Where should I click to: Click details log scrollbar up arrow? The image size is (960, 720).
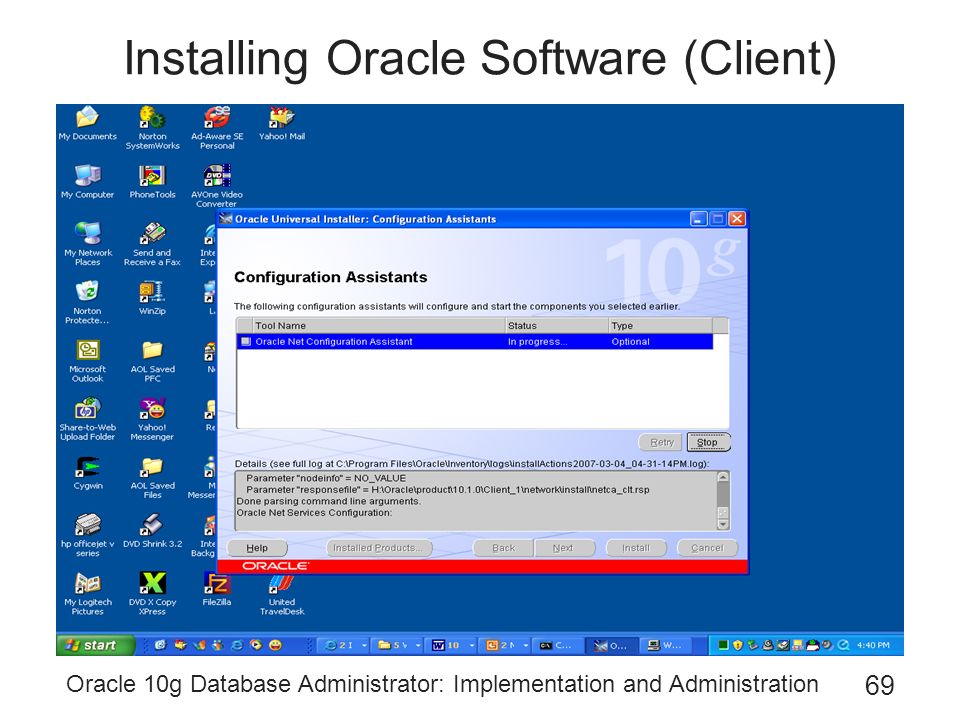pyautogui.click(x=722, y=477)
